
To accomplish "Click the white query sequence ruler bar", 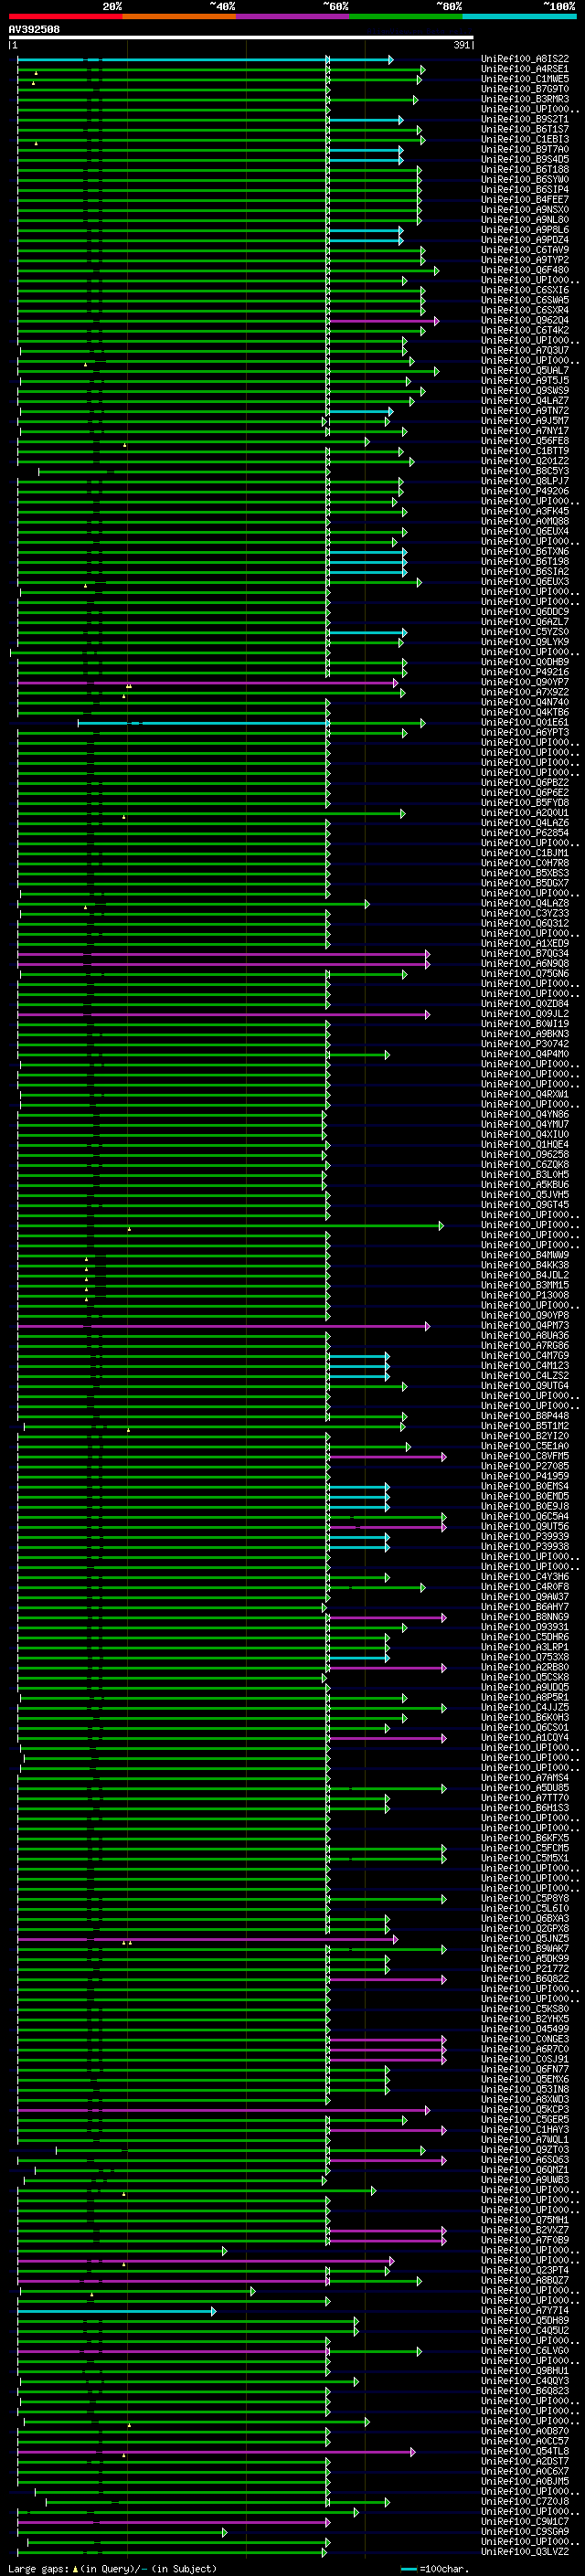I will [x=241, y=38].
